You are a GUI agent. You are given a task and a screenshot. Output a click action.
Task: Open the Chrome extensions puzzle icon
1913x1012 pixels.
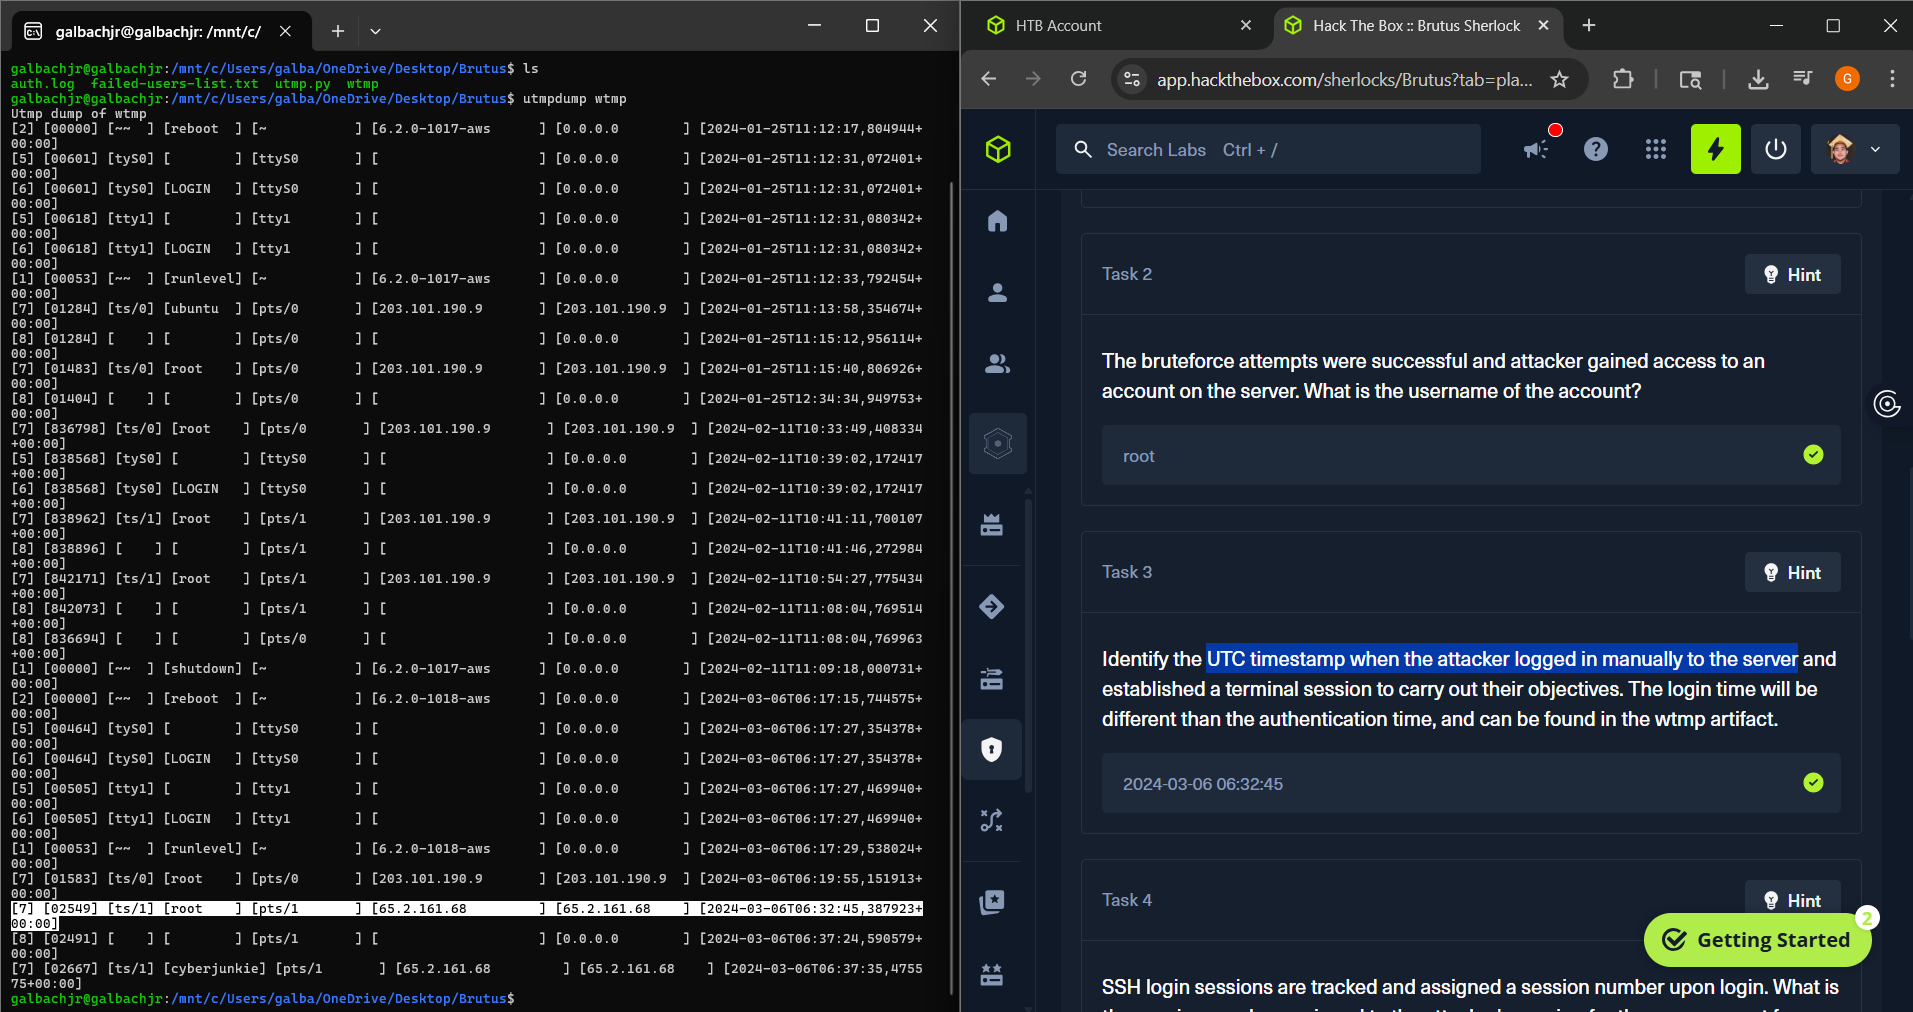pos(1623,79)
